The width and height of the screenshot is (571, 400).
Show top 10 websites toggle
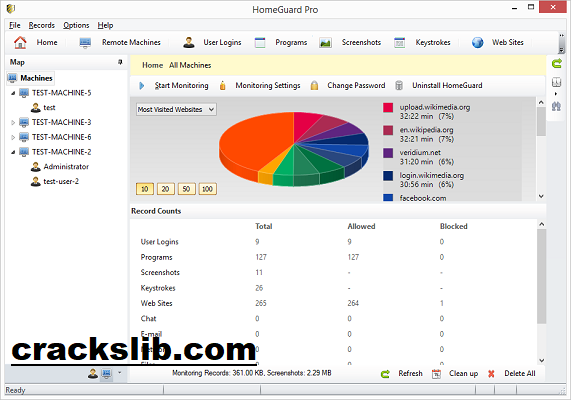point(145,189)
